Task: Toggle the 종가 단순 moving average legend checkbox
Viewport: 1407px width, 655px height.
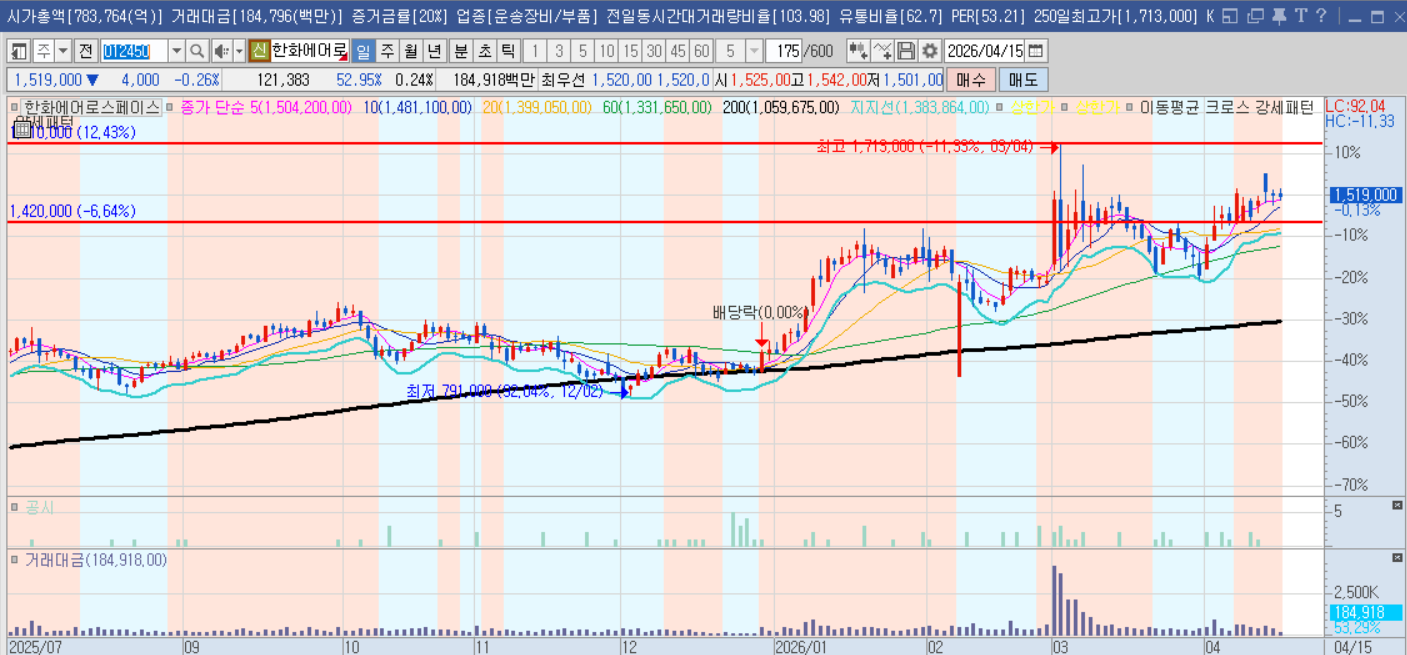Action: (170, 107)
